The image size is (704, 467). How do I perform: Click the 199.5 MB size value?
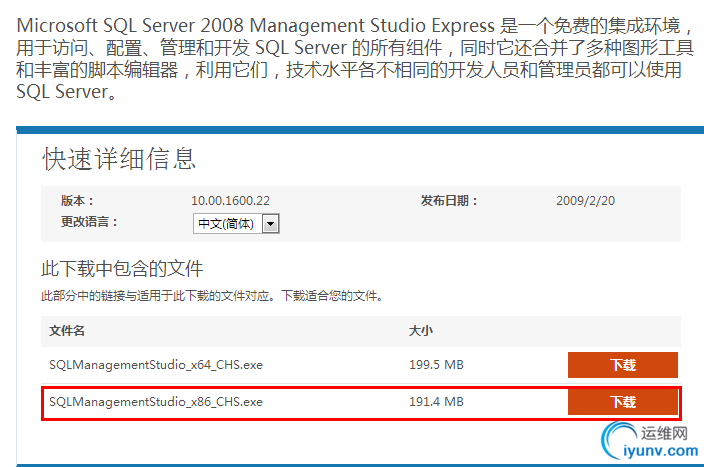click(436, 365)
